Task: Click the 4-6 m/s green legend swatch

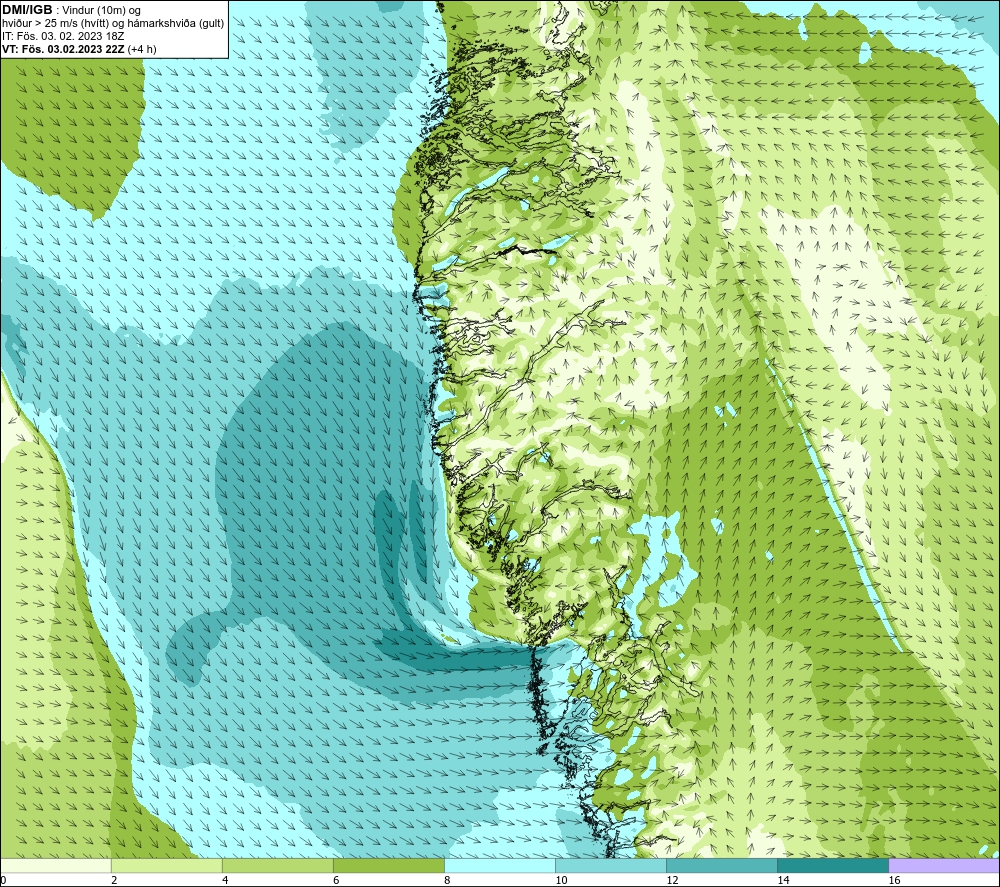Action: click(277, 866)
